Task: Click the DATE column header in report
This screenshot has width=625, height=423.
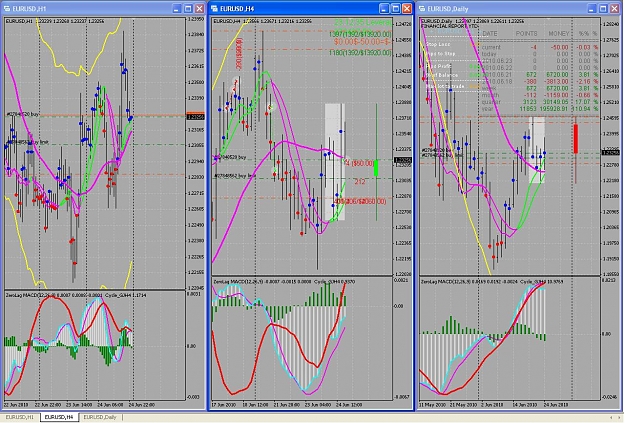Action: tap(489, 34)
